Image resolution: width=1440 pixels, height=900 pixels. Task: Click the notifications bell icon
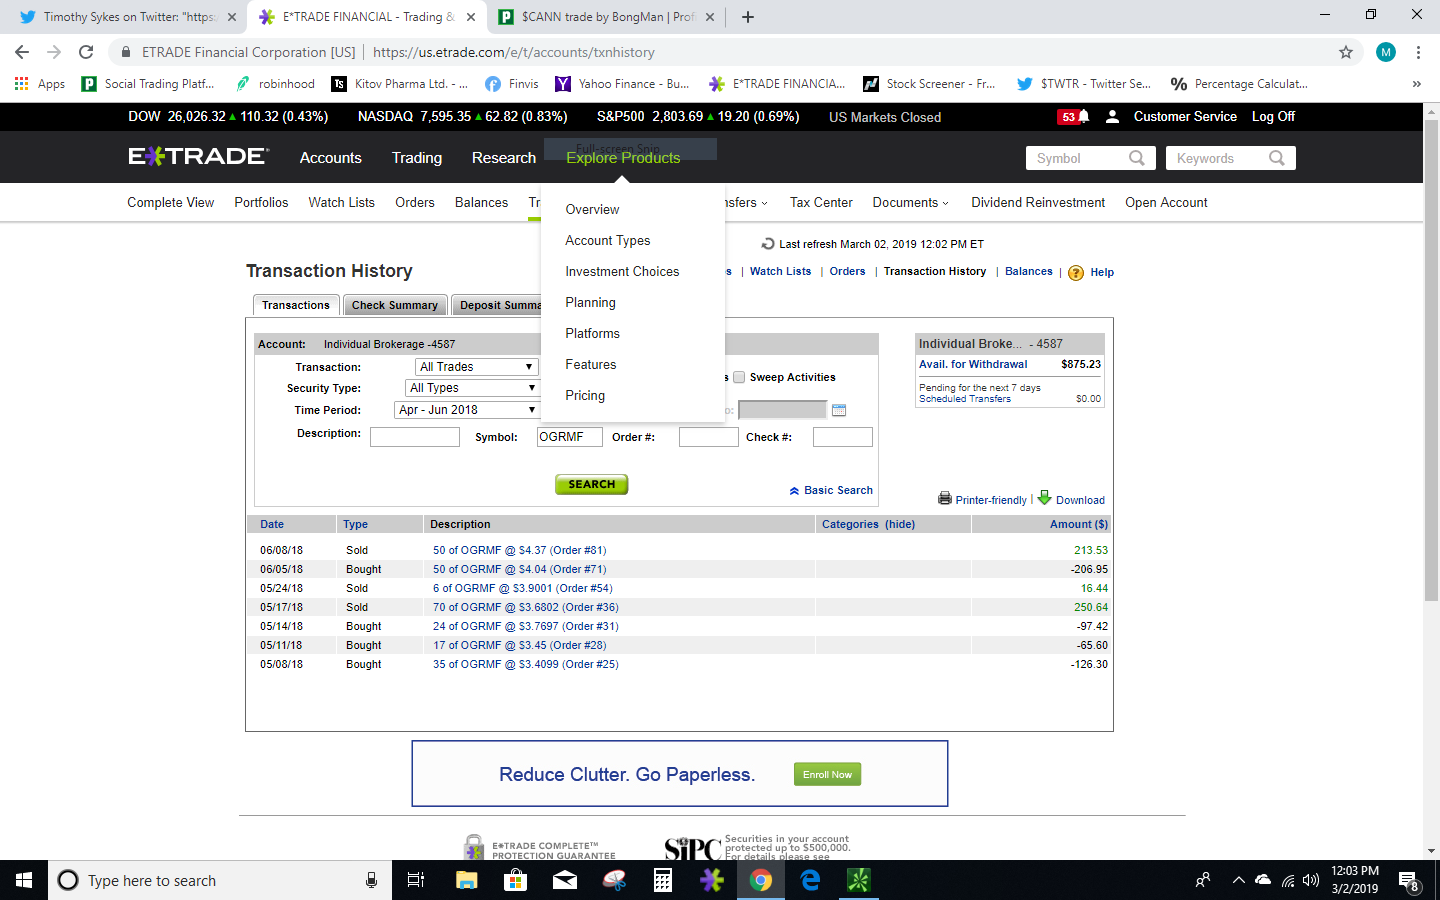[x=1083, y=117]
